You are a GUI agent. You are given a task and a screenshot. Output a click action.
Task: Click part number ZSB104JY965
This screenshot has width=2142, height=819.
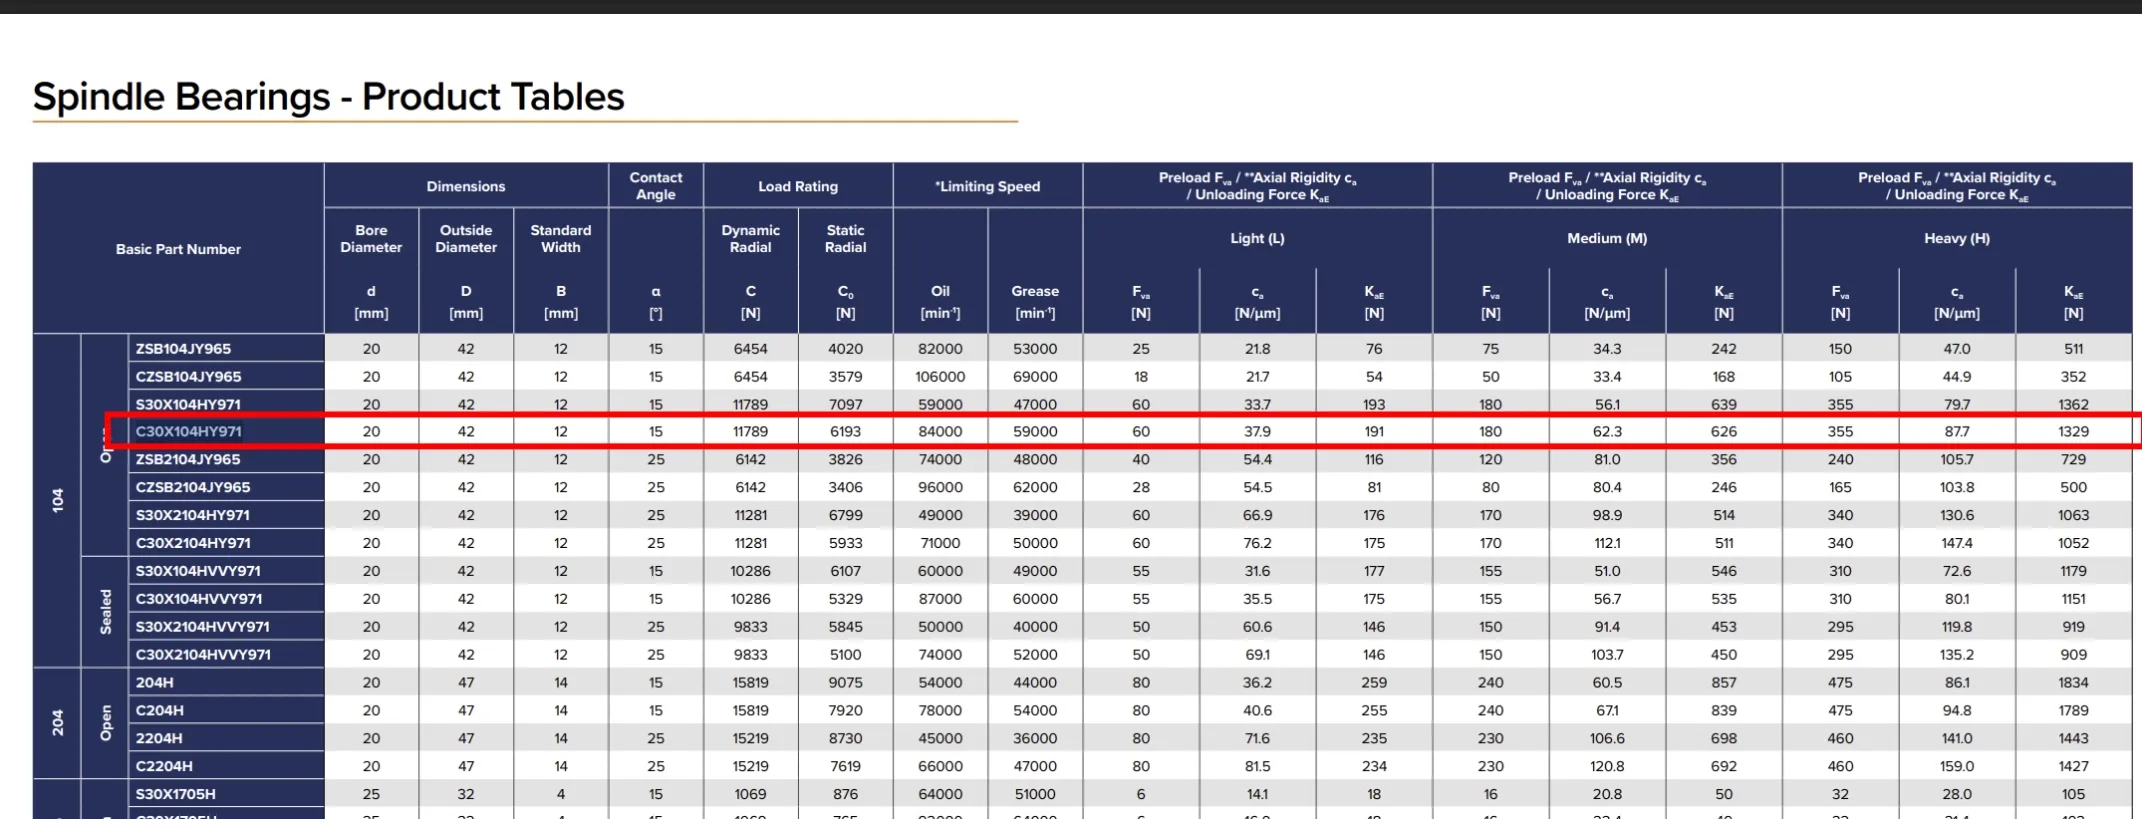(x=183, y=348)
